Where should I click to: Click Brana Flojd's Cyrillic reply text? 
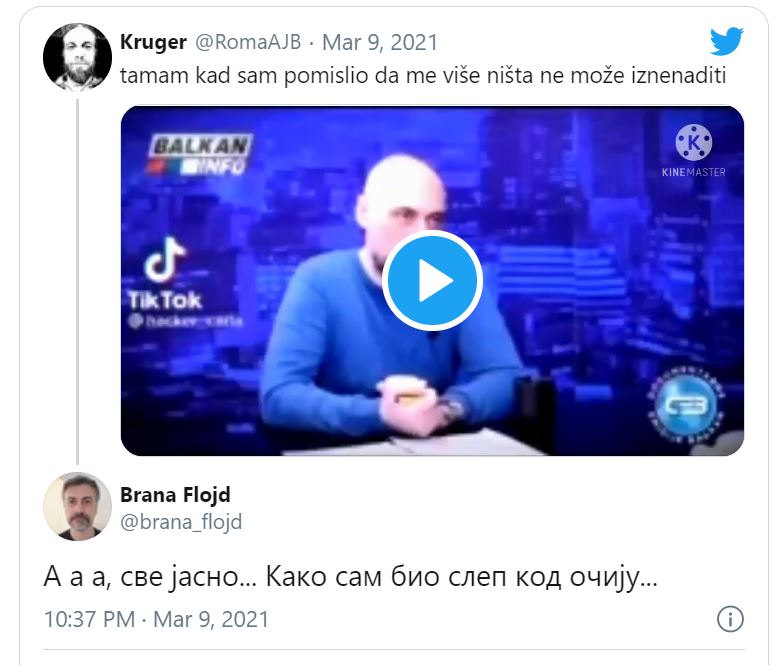351,577
